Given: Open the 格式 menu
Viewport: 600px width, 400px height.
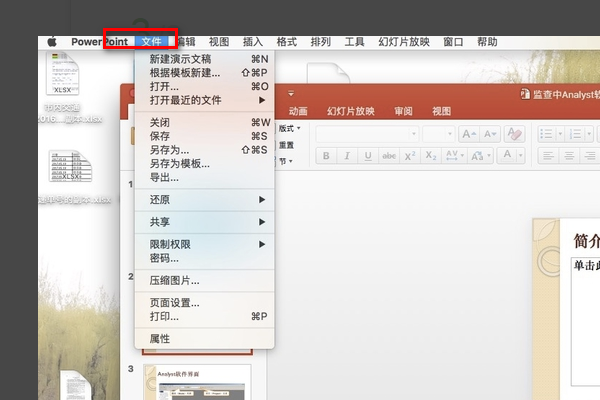Looking at the screenshot, I should (287, 41).
